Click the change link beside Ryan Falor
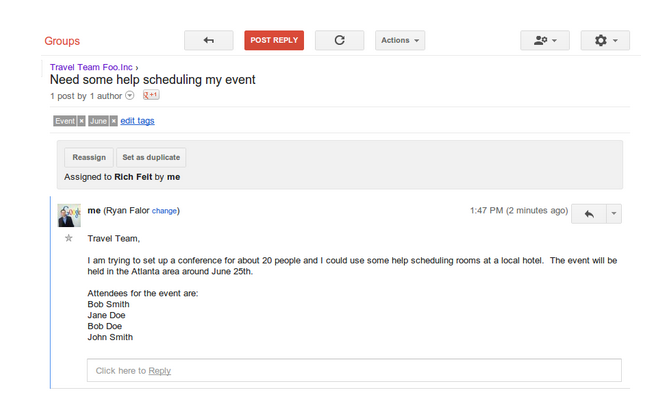Image resolution: width=671 pixels, height=408 pixels. click(164, 211)
